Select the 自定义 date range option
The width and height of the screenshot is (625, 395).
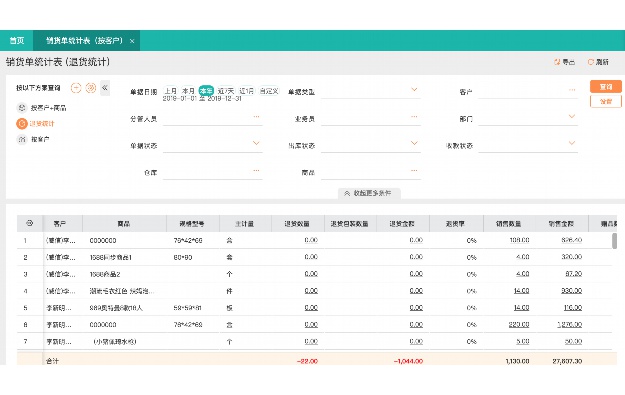(269, 91)
